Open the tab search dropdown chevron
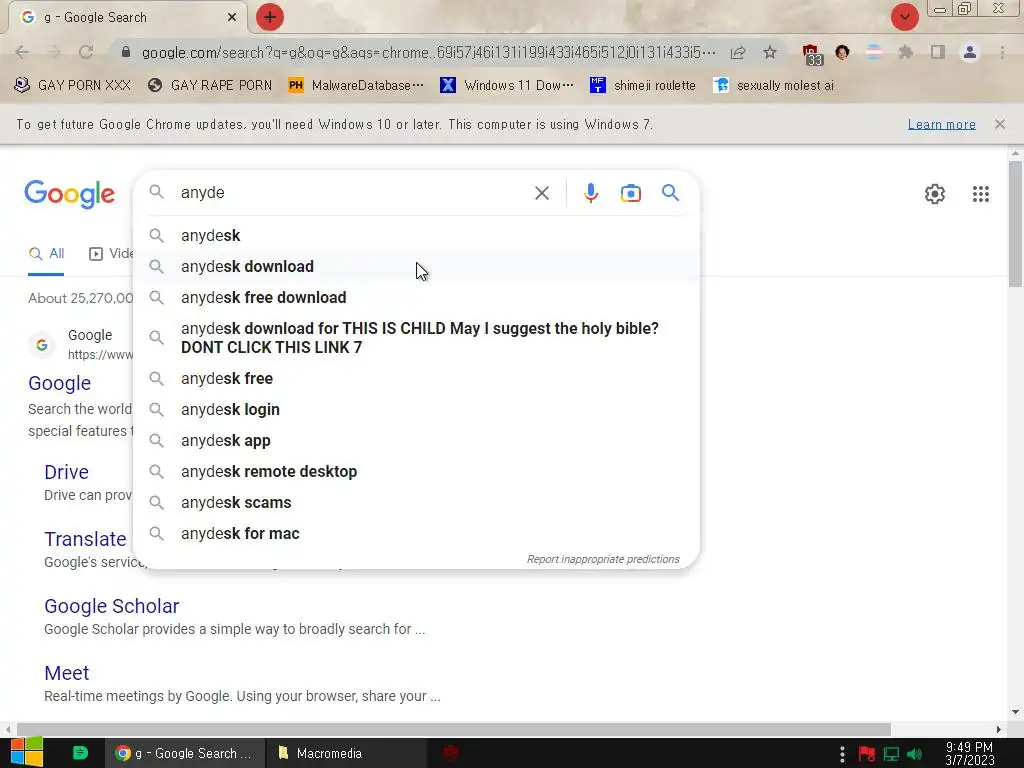1024x768 pixels. click(x=904, y=17)
